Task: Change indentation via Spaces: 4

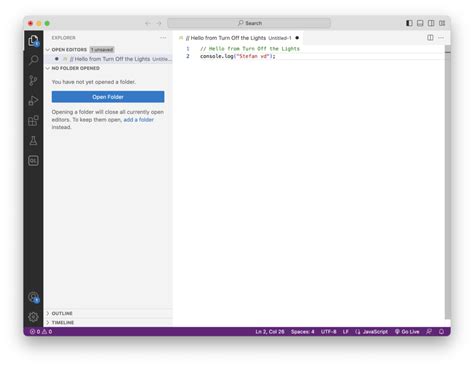Action: pyautogui.click(x=303, y=332)
